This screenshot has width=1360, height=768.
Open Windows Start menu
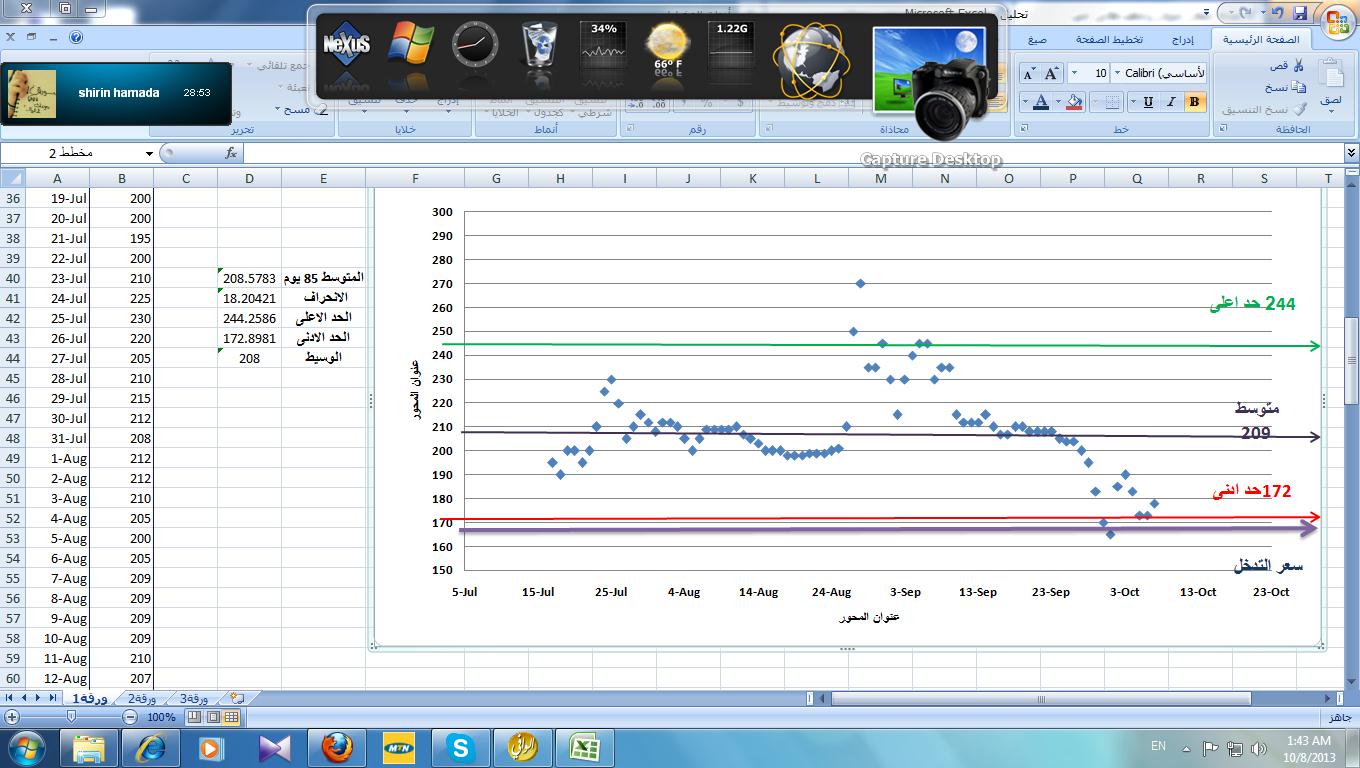point(25,748)
